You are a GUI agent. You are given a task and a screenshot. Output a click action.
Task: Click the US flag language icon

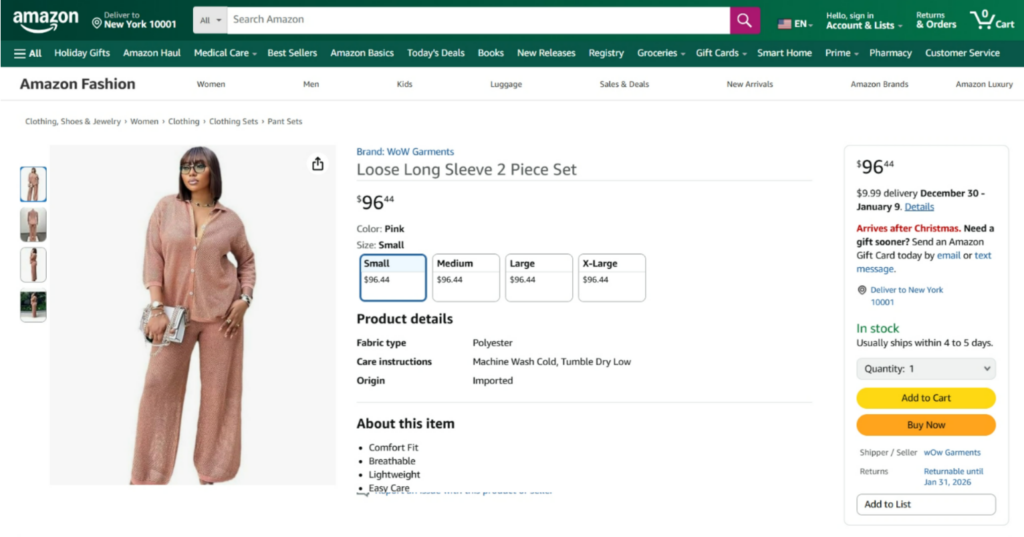[785, 23]
